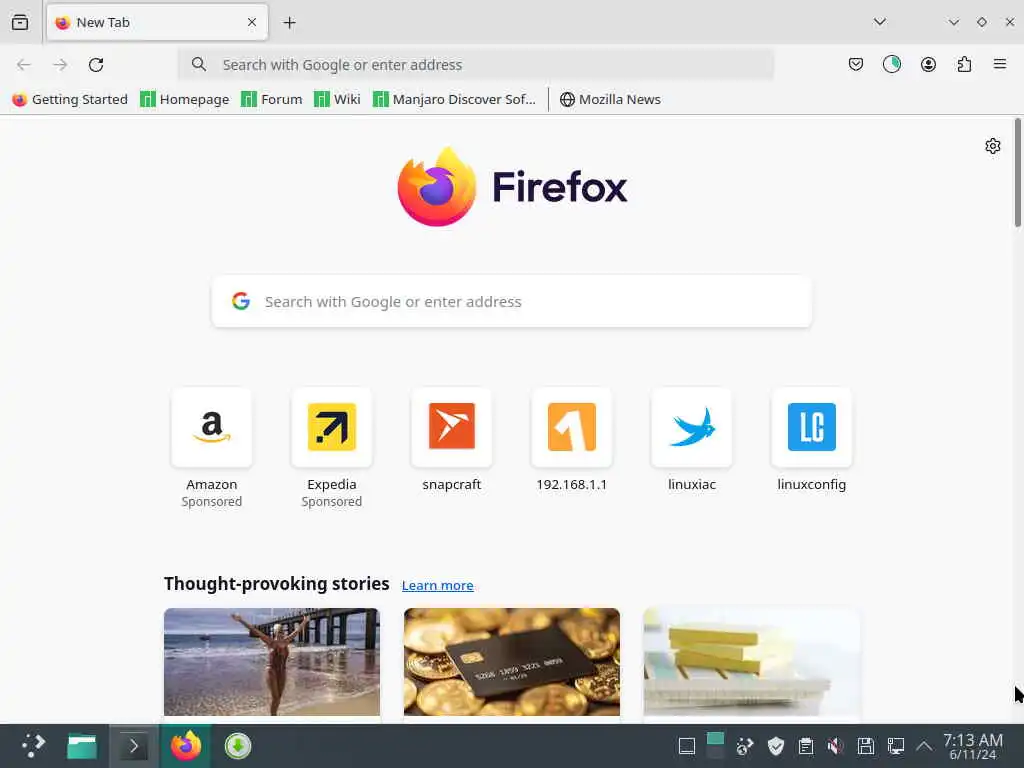The image size is (1024, 768).
Task: Open the file manager from the taskbar
Action: [x=82, y=746]
